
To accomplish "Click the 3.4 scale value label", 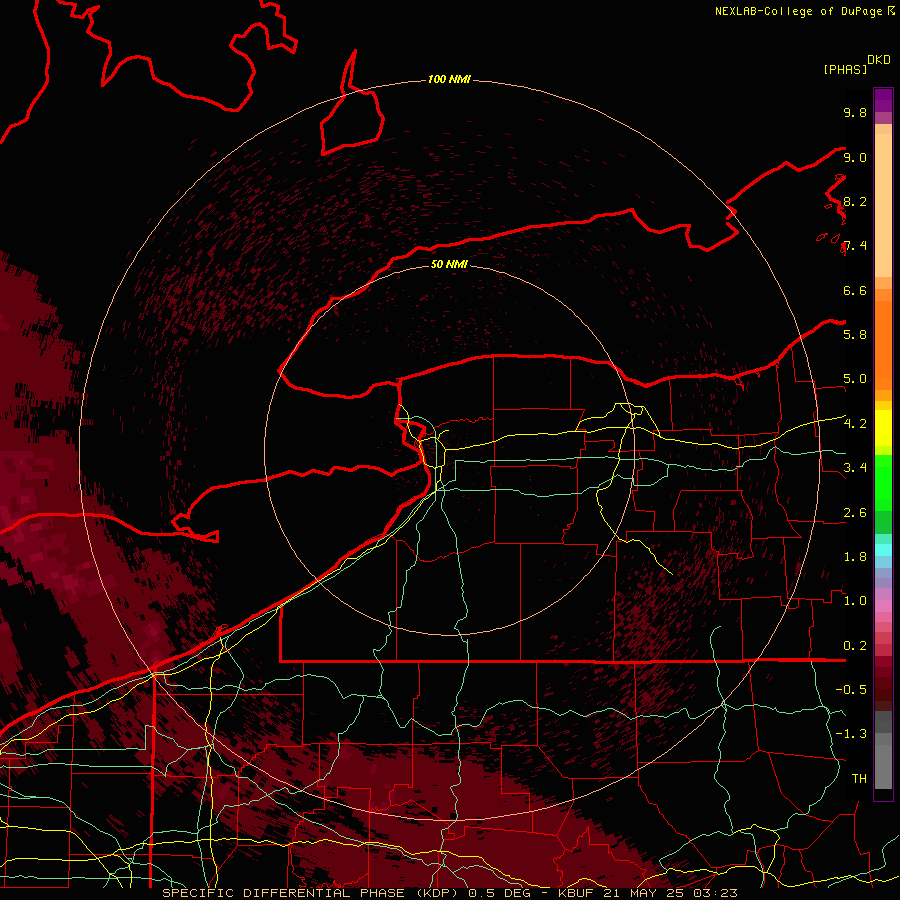I will coord(855,468).
